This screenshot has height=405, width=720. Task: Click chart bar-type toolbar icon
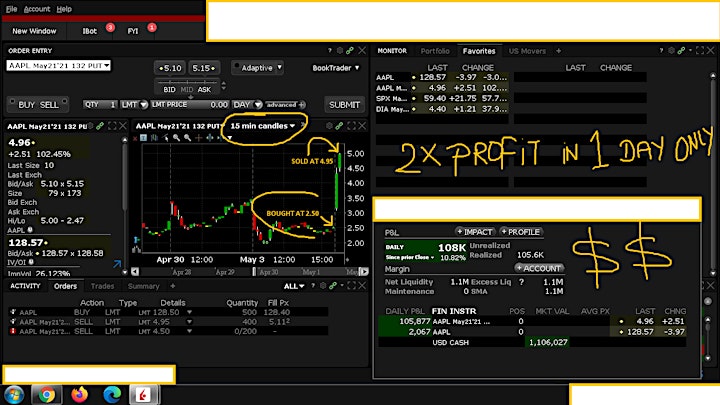pos(154,137)
